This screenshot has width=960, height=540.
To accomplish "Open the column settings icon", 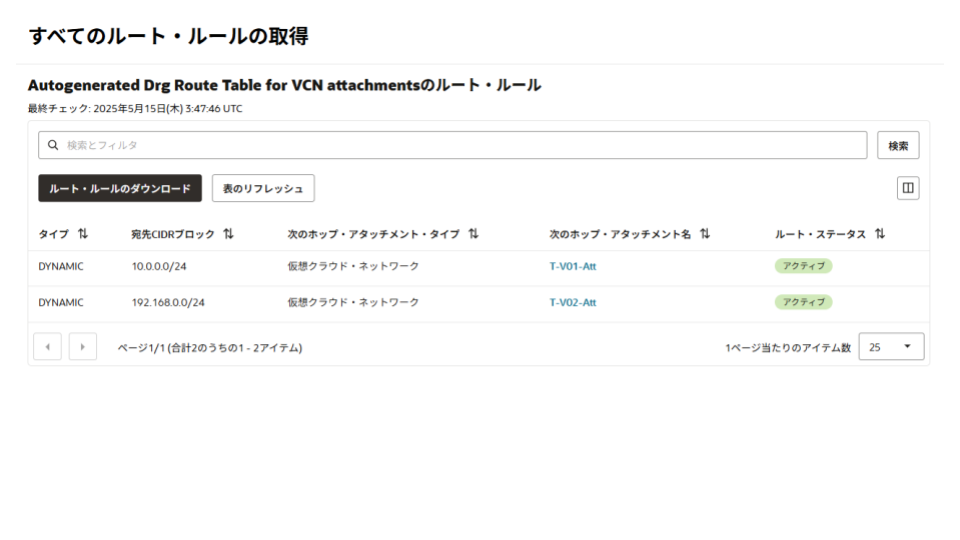I will click(908, 188).
